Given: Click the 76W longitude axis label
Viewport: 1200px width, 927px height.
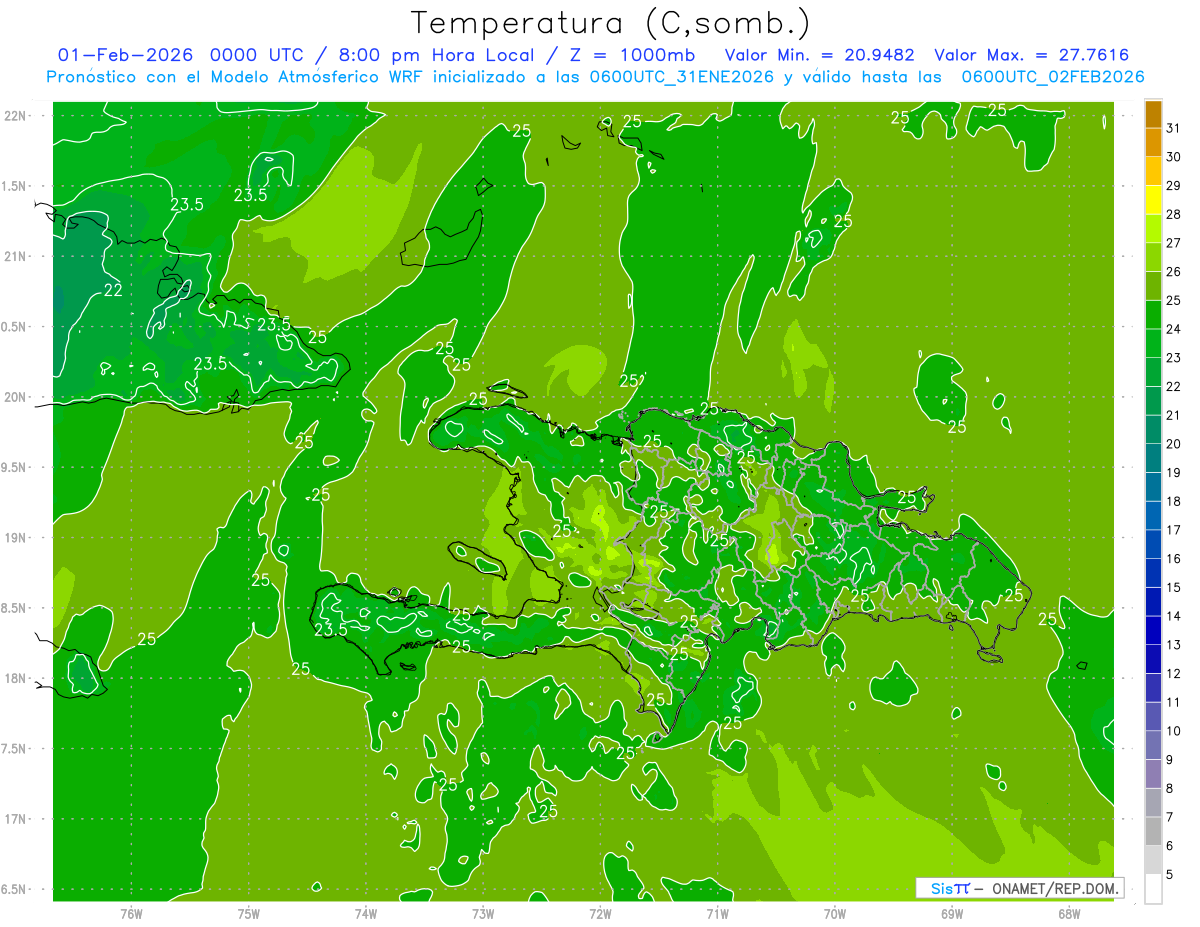Looking at the screenshot, I should (x=131, y=913).
